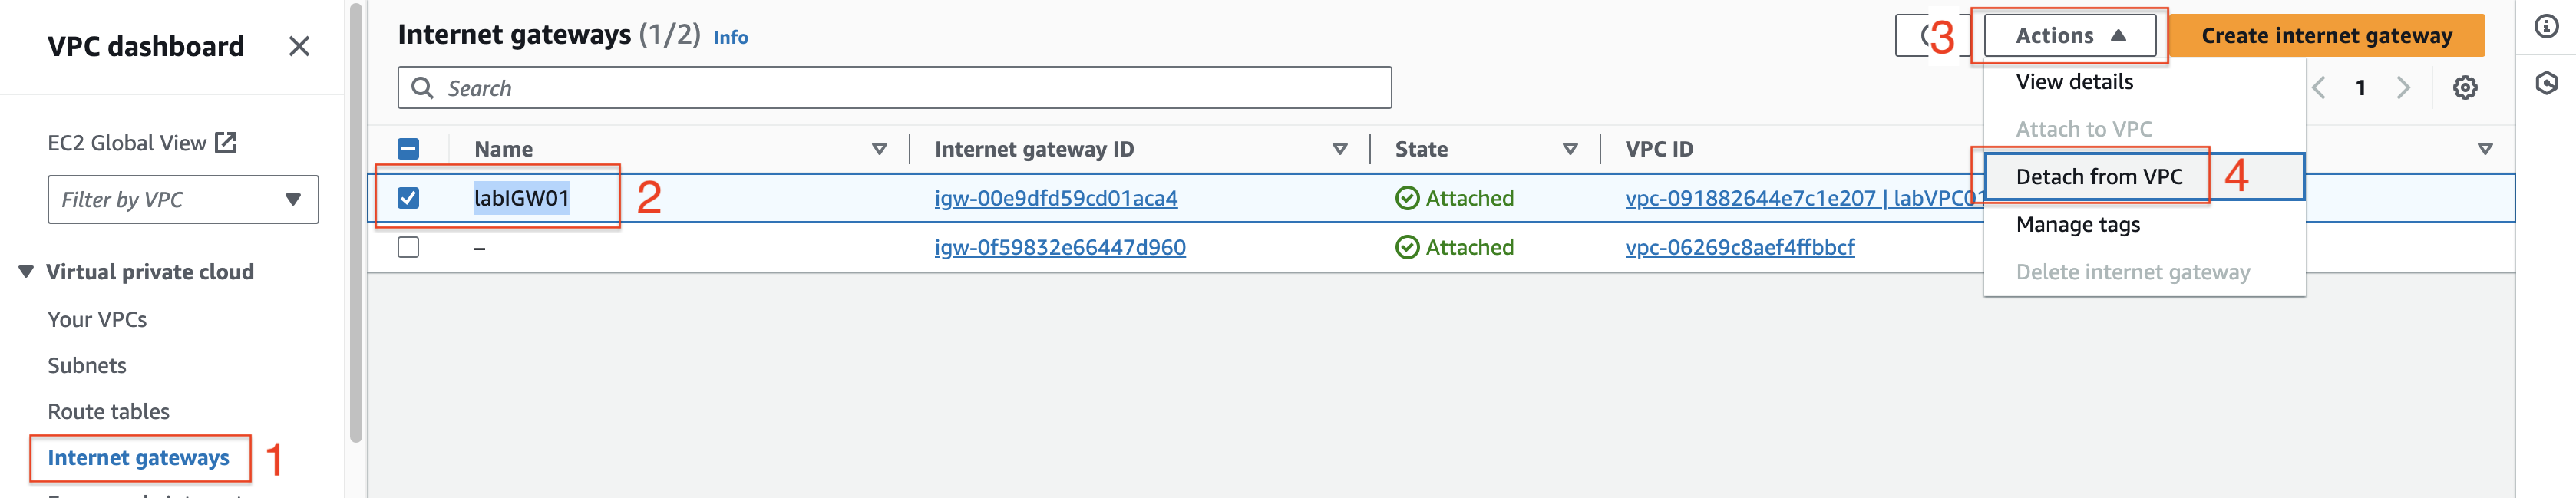Open the hexagon shield icon on right panel

tap(2546, 83)
